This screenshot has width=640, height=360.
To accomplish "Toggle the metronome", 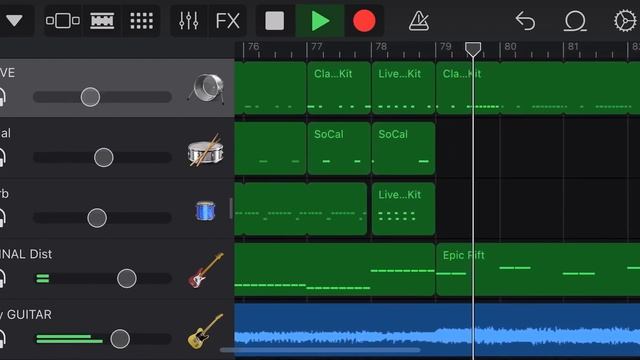I will tap(419, 20).
